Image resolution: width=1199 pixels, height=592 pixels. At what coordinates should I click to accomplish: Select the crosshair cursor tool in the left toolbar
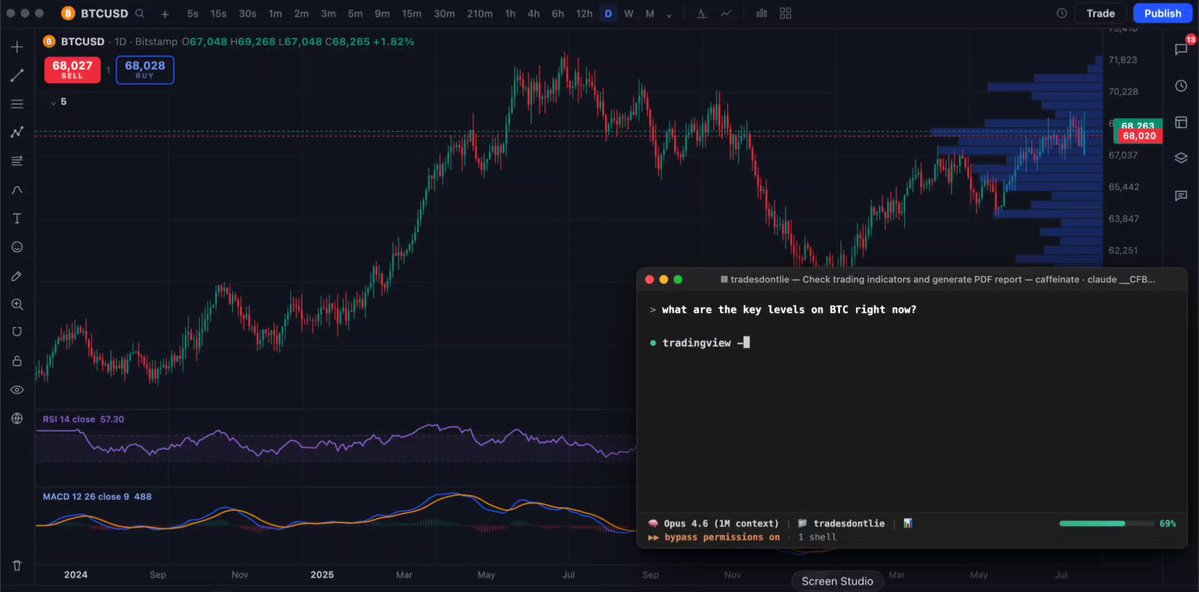tap(17, 47)
